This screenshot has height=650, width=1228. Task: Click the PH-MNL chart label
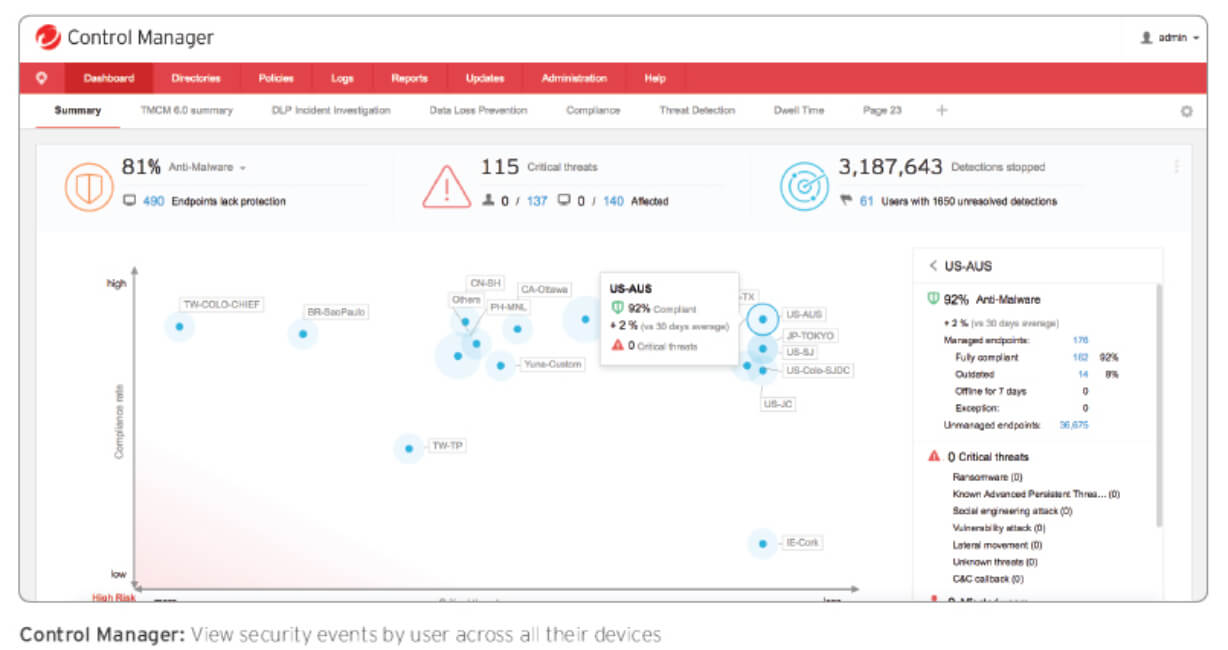point(509,307)
